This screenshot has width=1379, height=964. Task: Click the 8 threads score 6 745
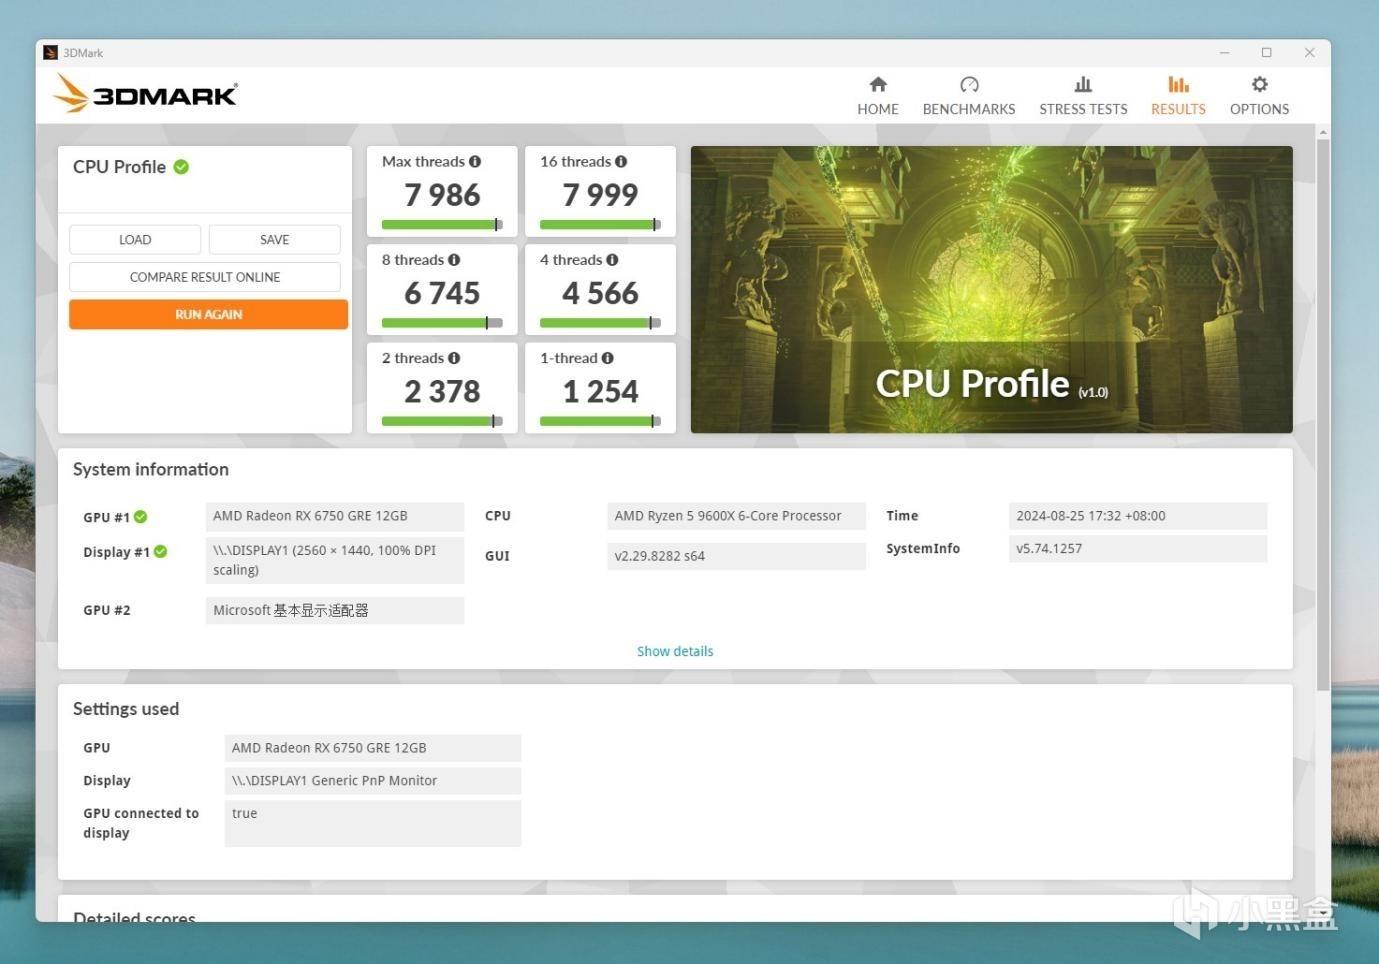pyautogui.click(x=442, y=293)
